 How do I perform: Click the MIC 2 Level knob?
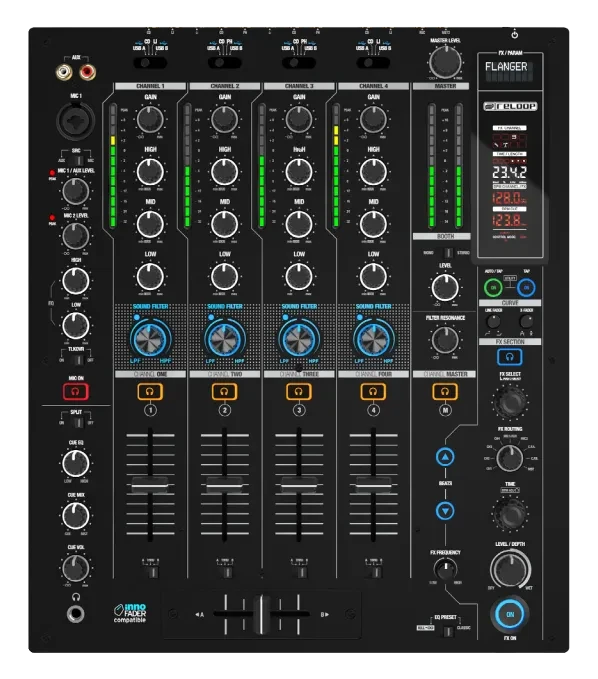pyautogui.click(x=76, y=236)
